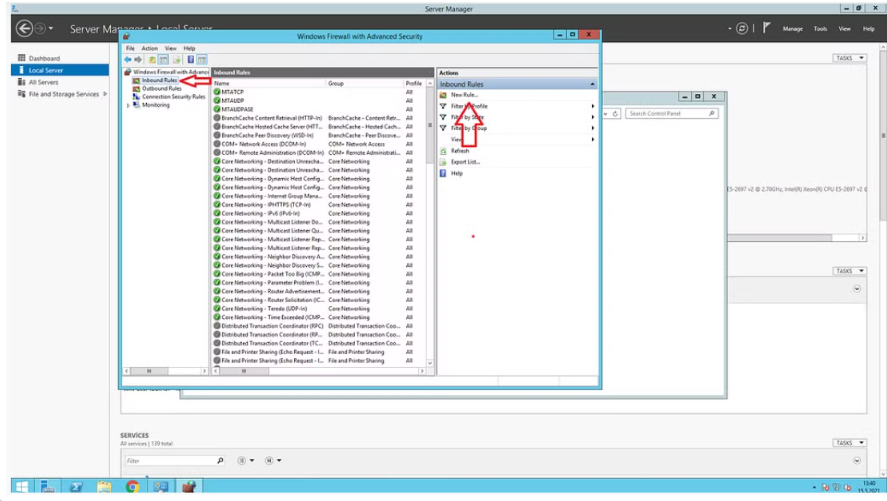Click the console tree horizontal scrollbar
The width and height of the screenshot is (887, 501).
click(x=166, y=372)
